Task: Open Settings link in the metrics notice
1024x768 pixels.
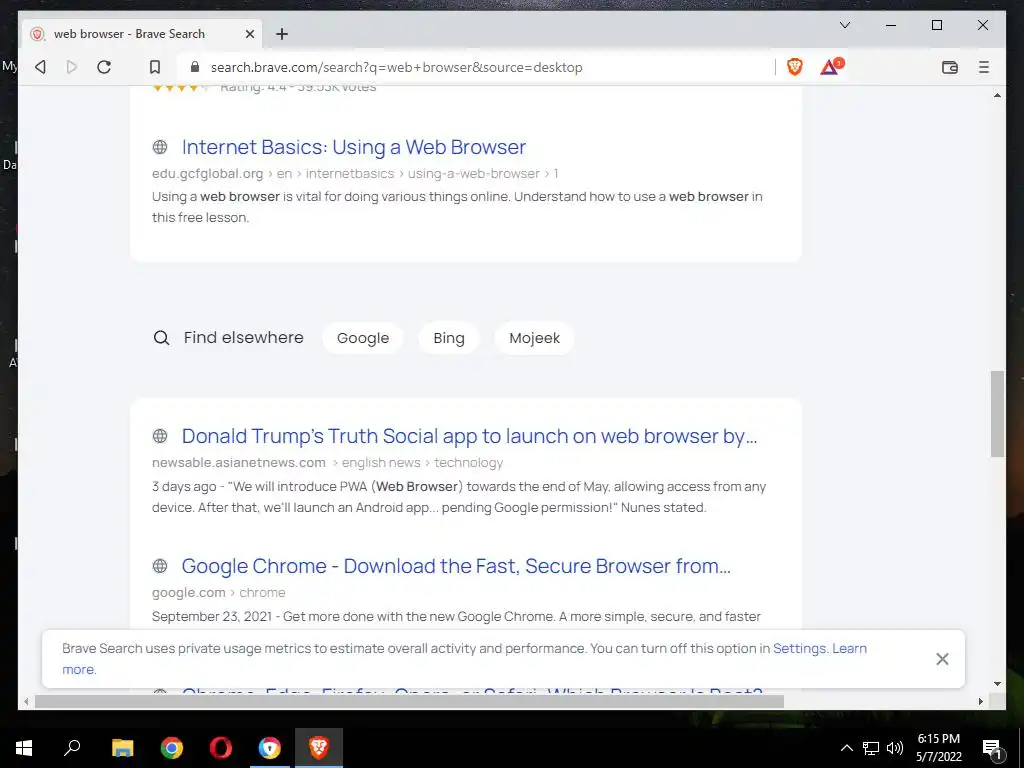Action: click(x=799, y=648)
